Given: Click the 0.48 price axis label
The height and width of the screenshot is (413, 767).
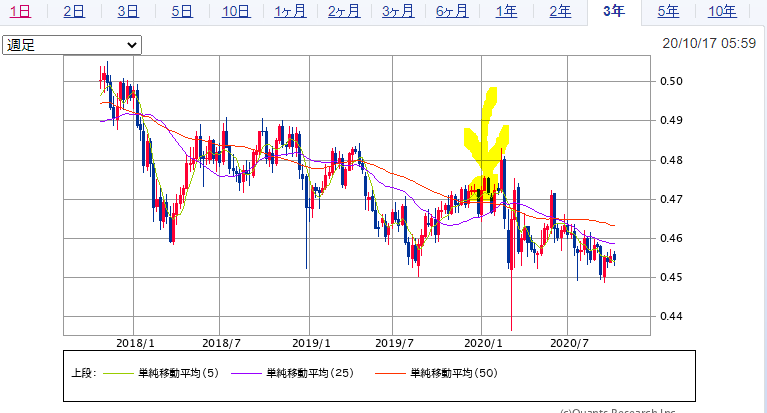Looking at the screenshot, I should 671,160.
